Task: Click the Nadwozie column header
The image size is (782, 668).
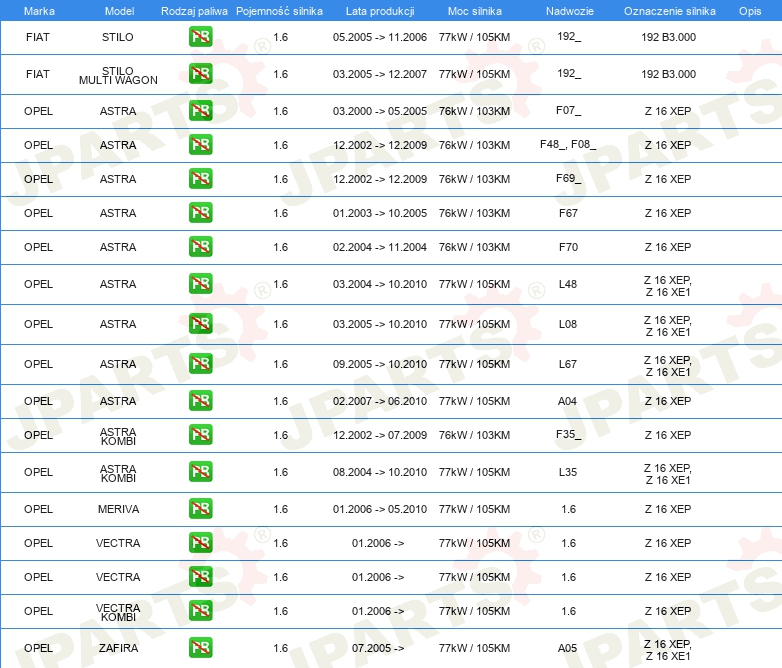Action: pyautogui.click(x=570, y=11)
